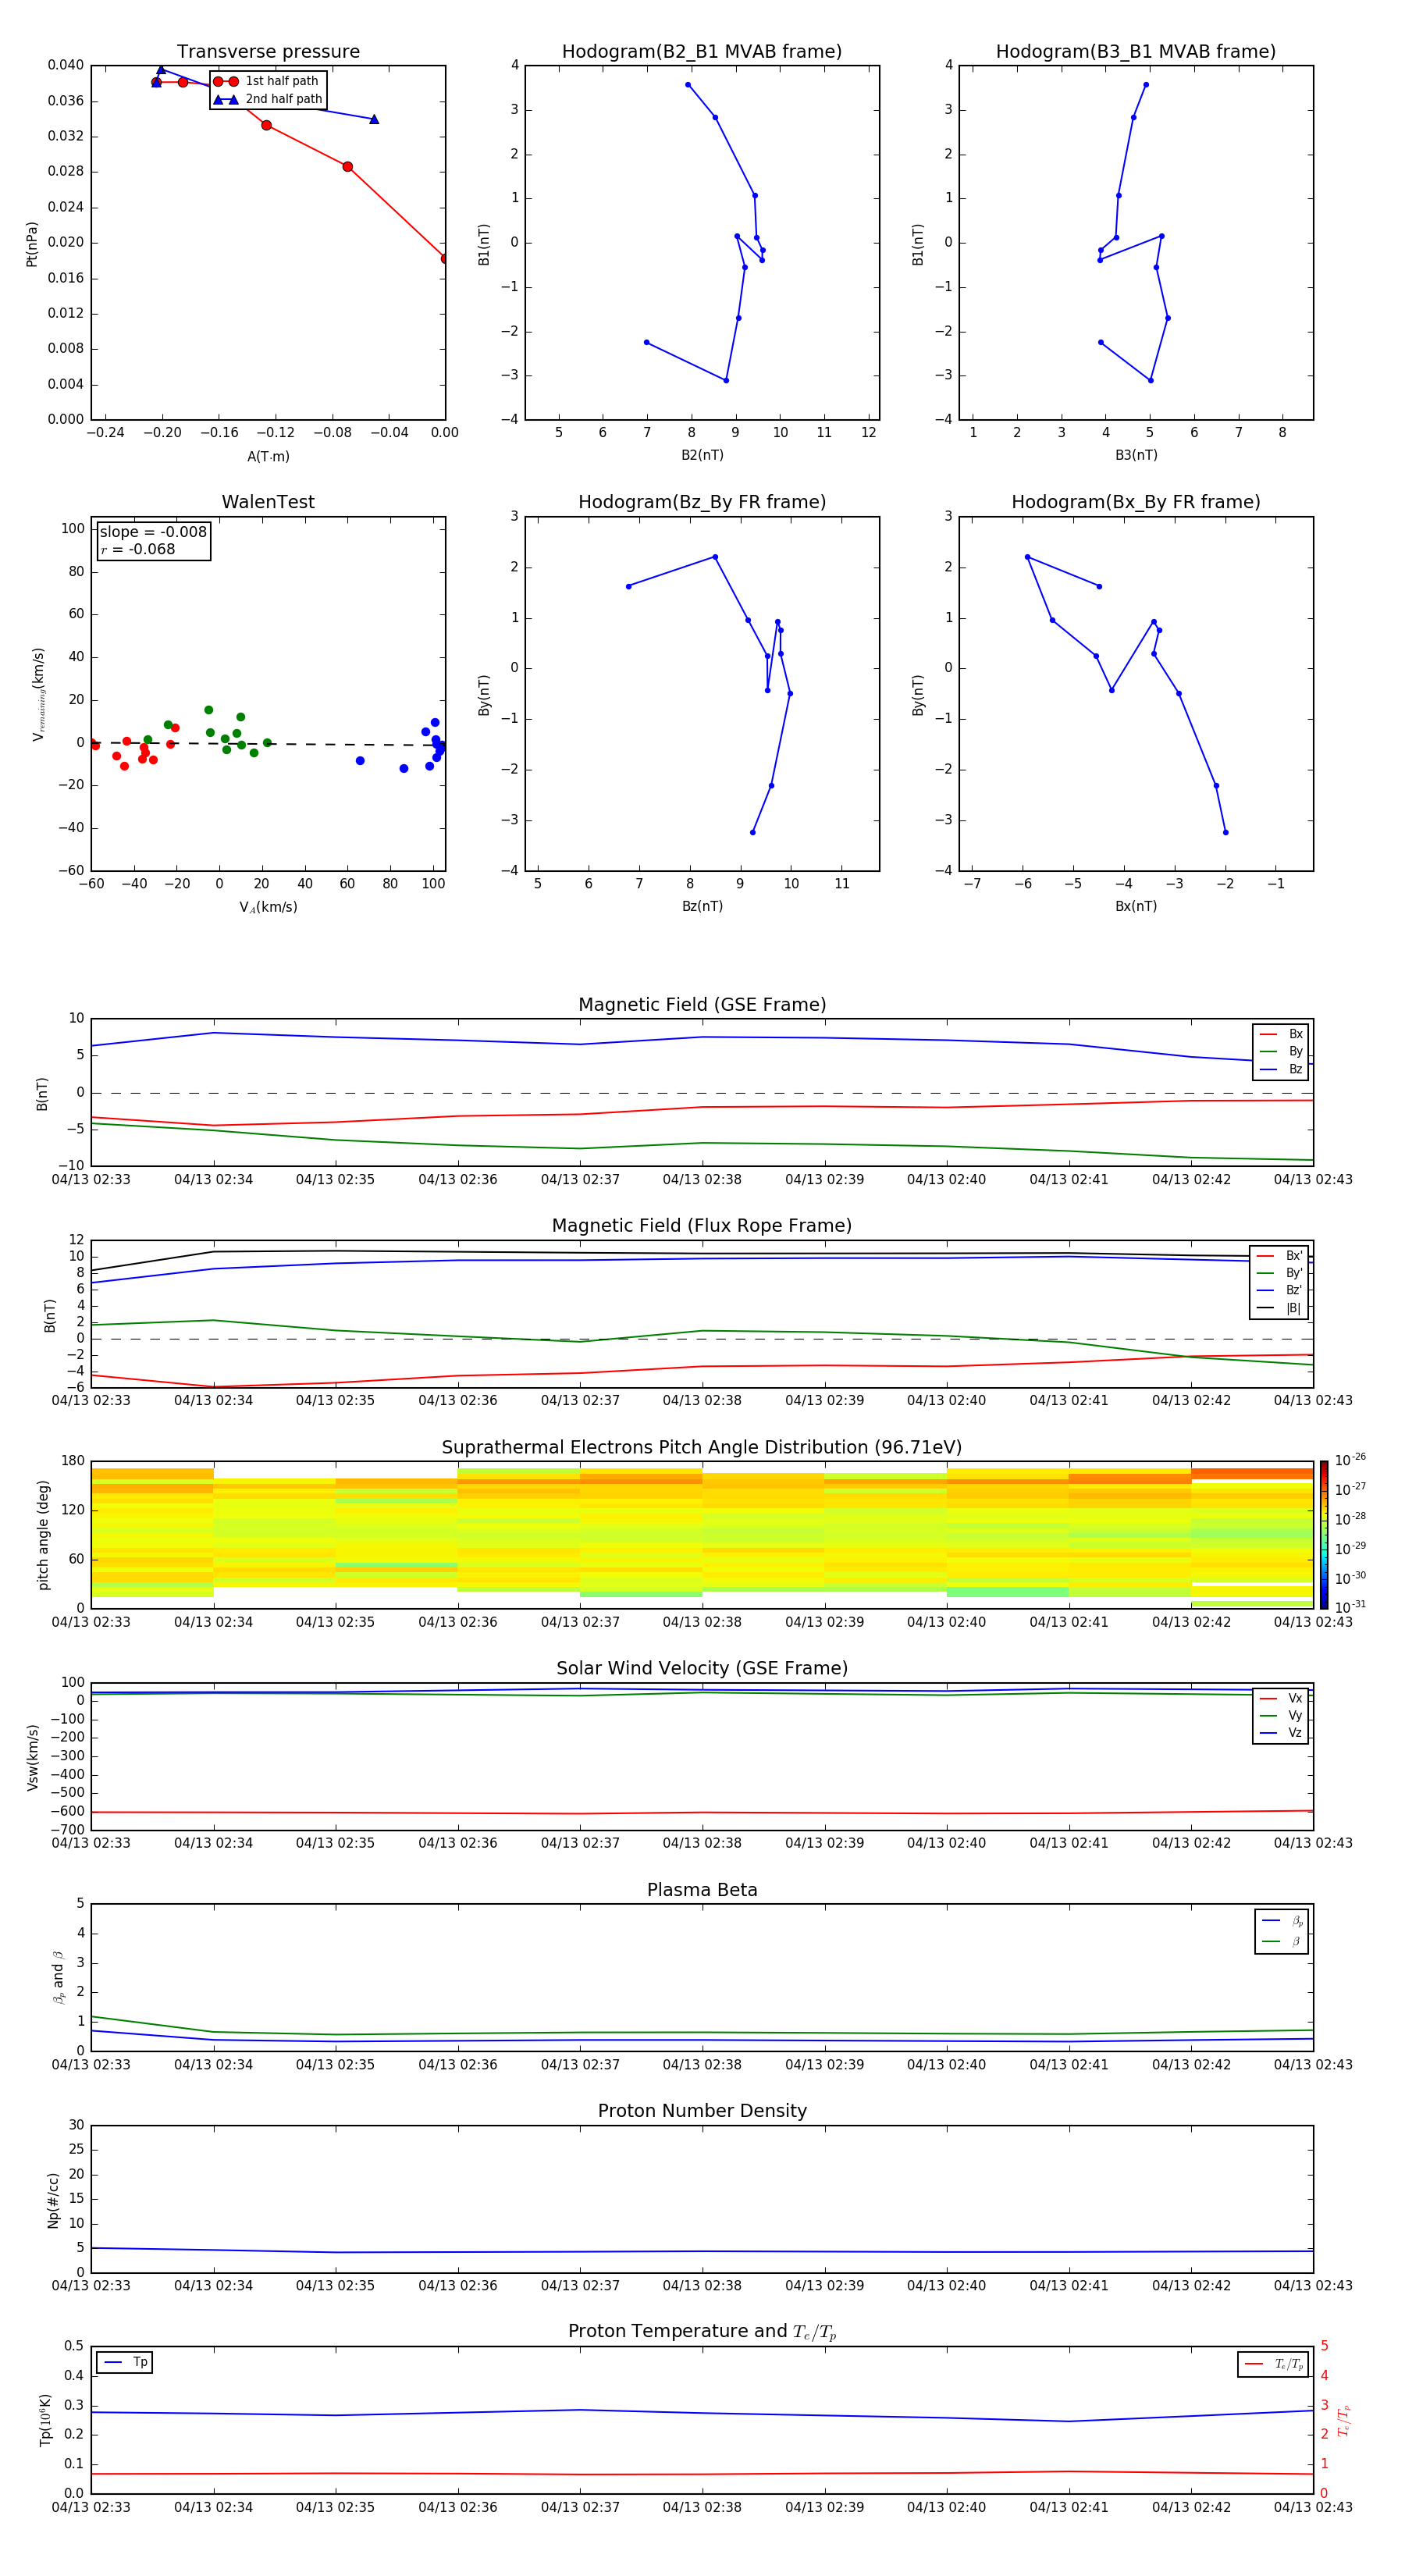Viewport: 1405px width, 2576px height.
Task: Click the 'Magnetic Field (GSE Frame)' title
Action: pos(702,1005)
